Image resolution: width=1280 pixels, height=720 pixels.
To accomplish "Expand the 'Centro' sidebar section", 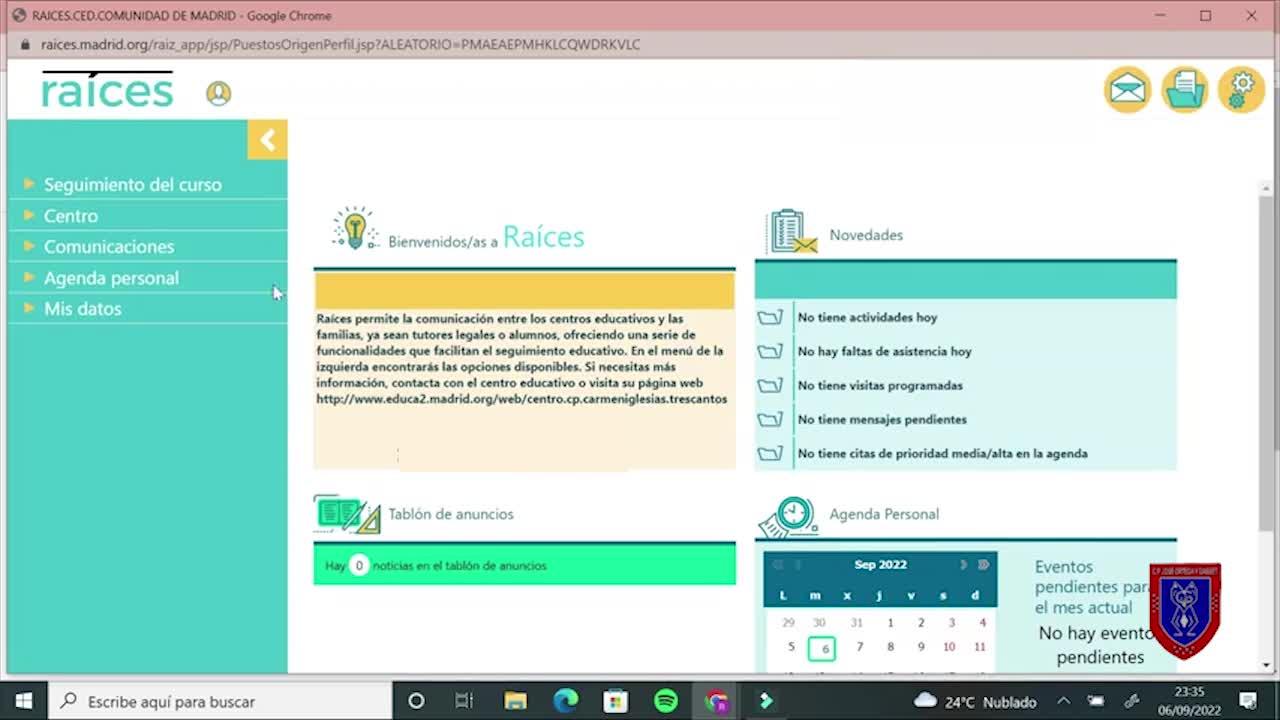I will click(70, 216).
